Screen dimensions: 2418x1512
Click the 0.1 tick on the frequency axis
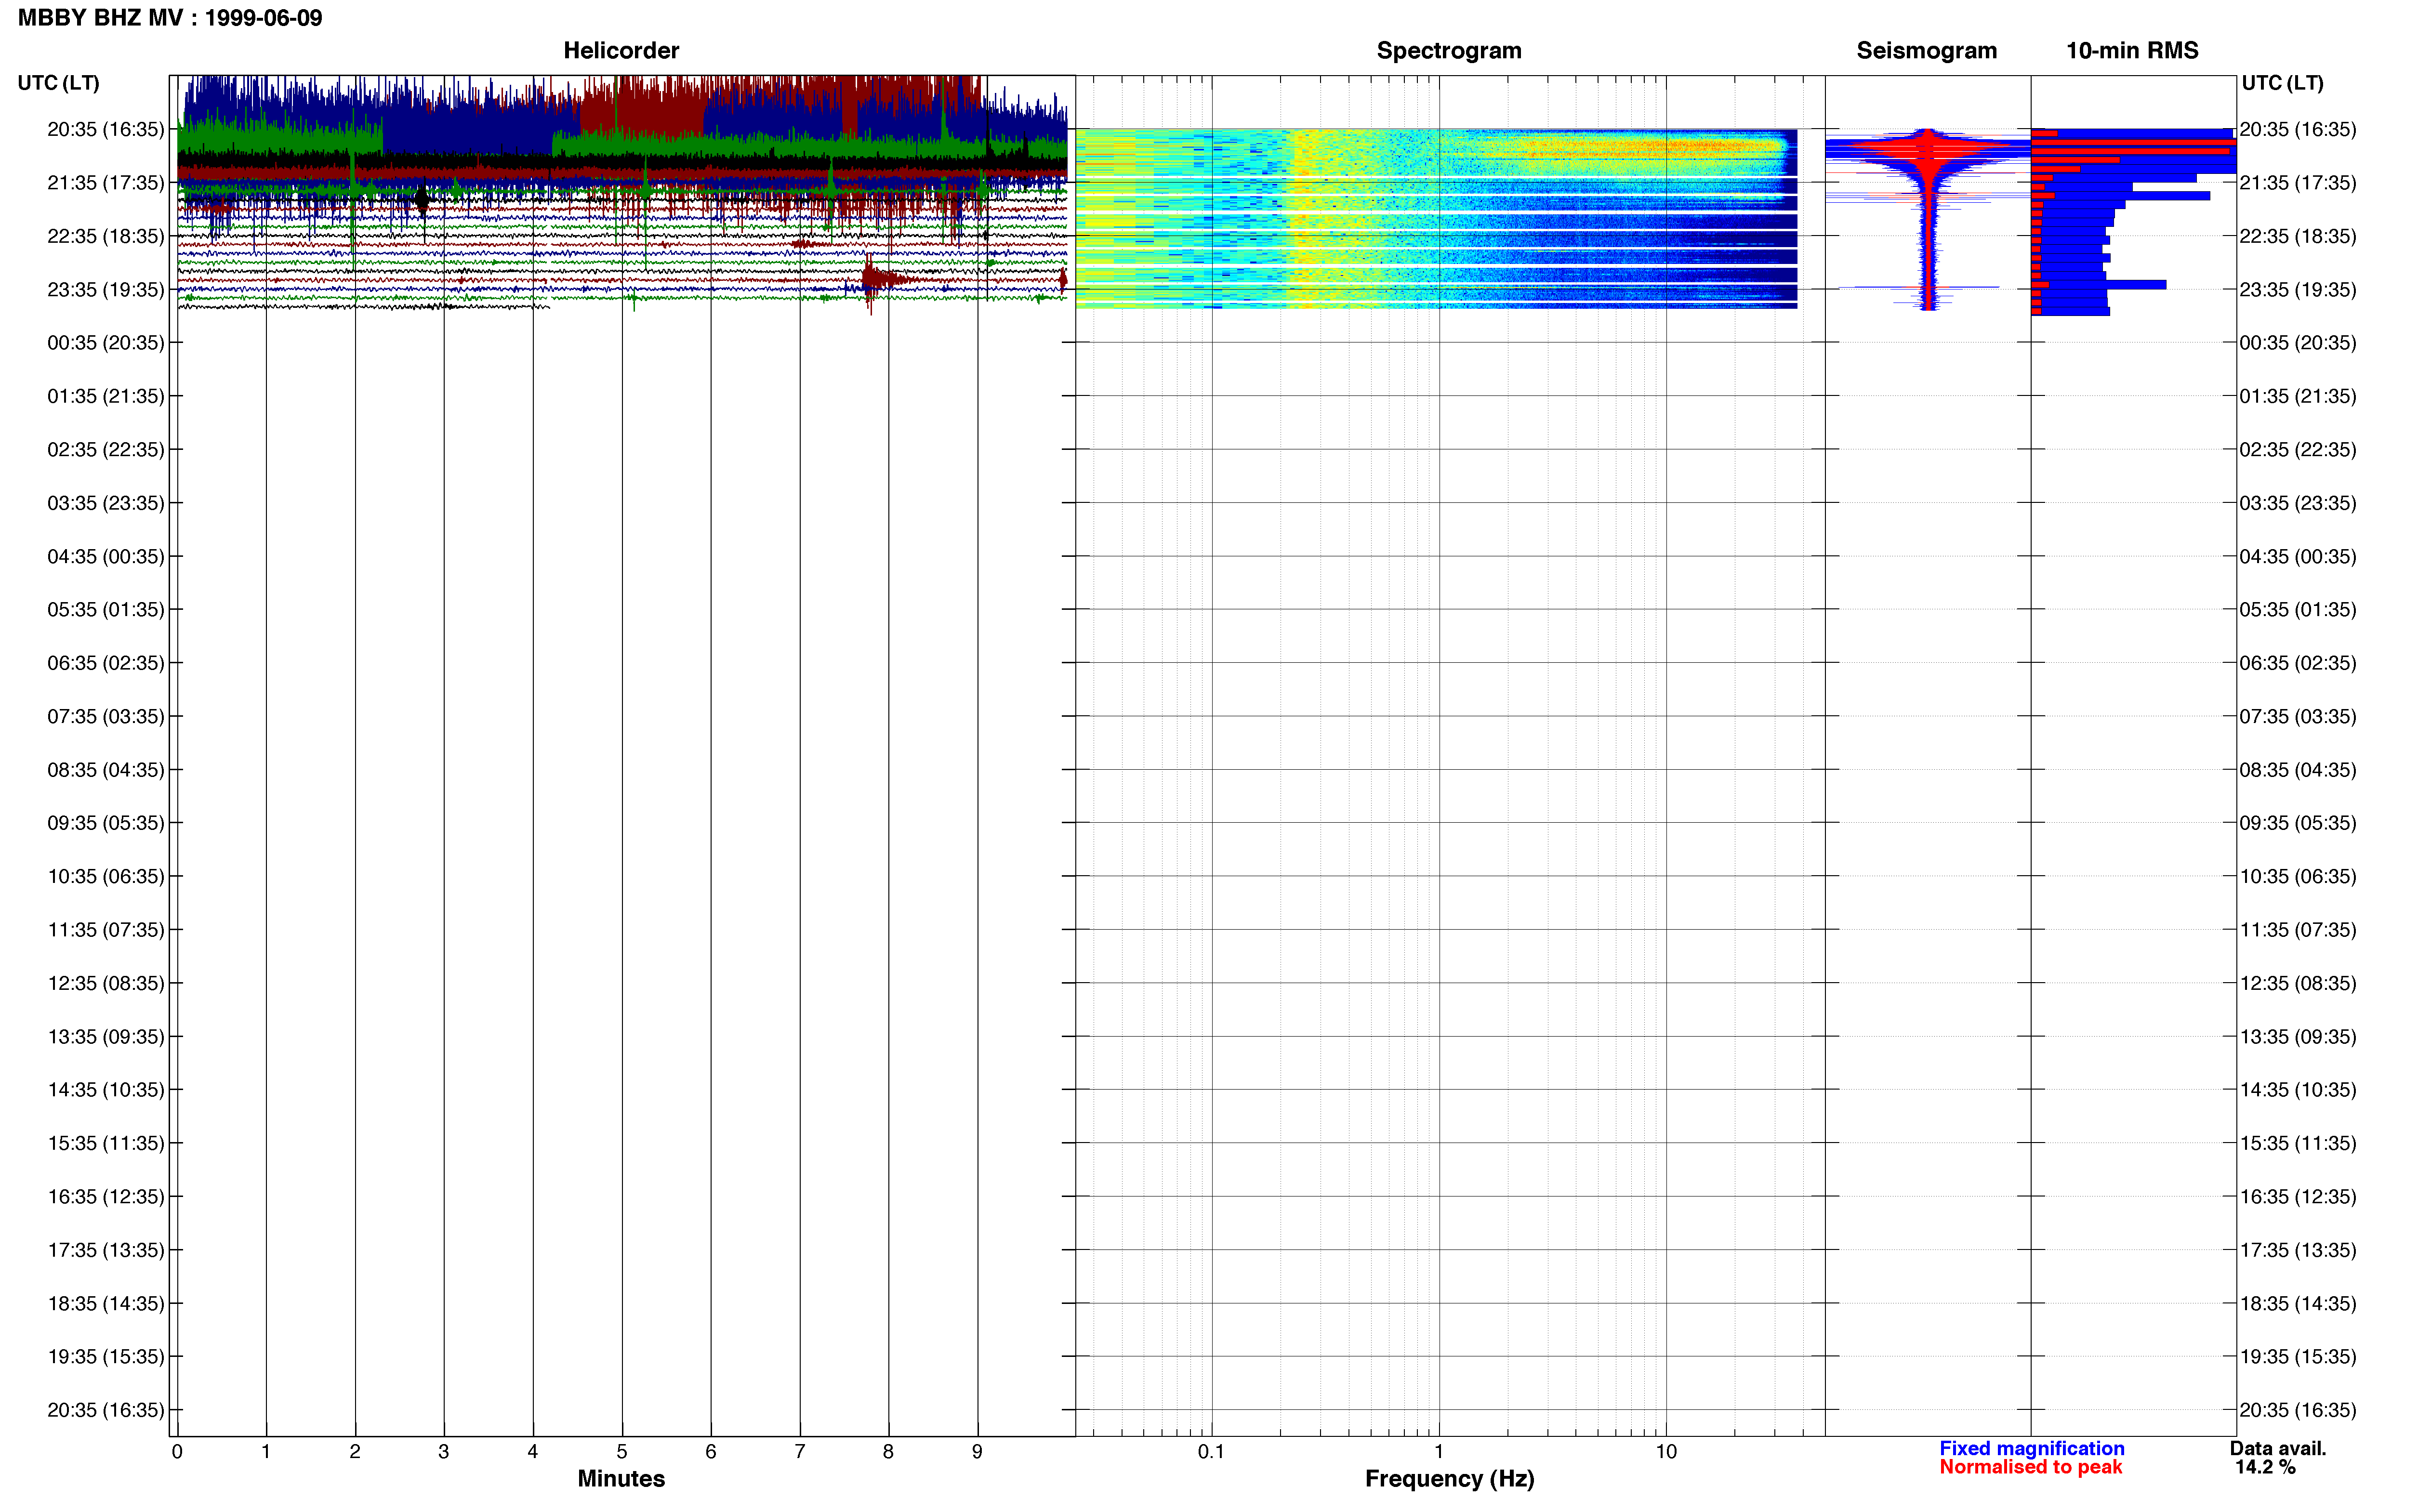coord(1211,1451)
